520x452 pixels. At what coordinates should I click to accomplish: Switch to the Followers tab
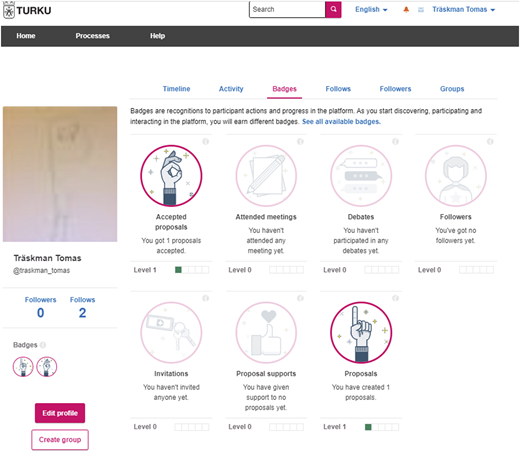coord(395,89)
